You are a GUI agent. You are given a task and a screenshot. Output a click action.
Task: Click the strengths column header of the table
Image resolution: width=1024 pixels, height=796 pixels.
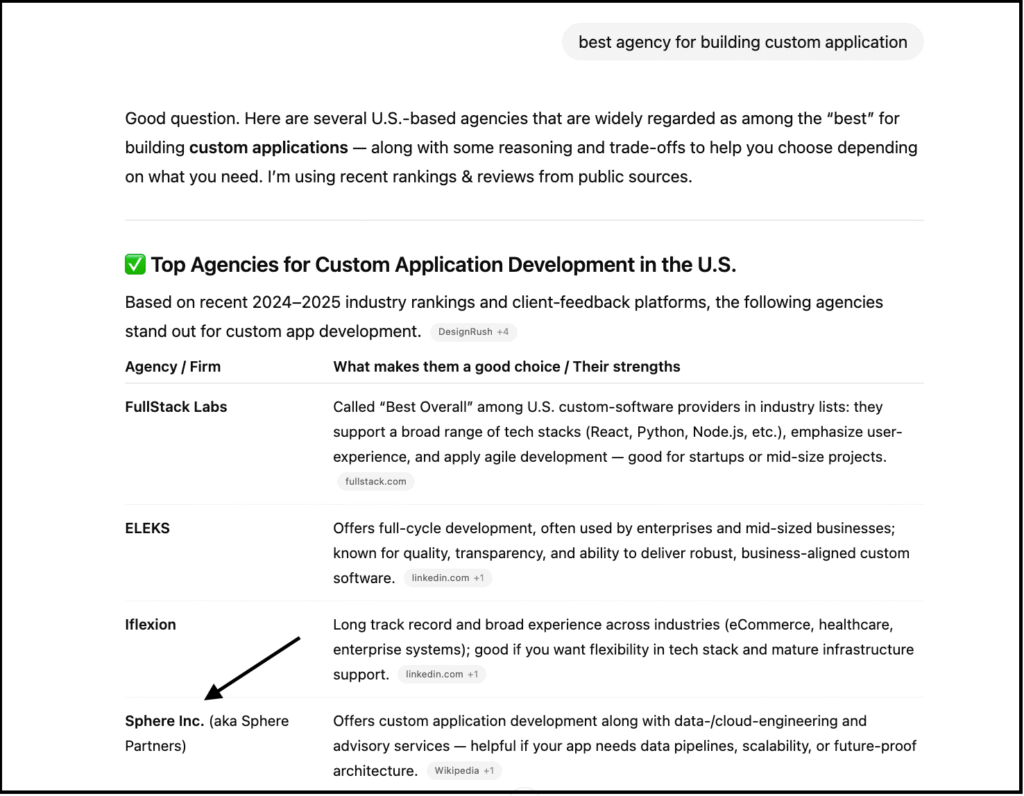click(507, 366)
